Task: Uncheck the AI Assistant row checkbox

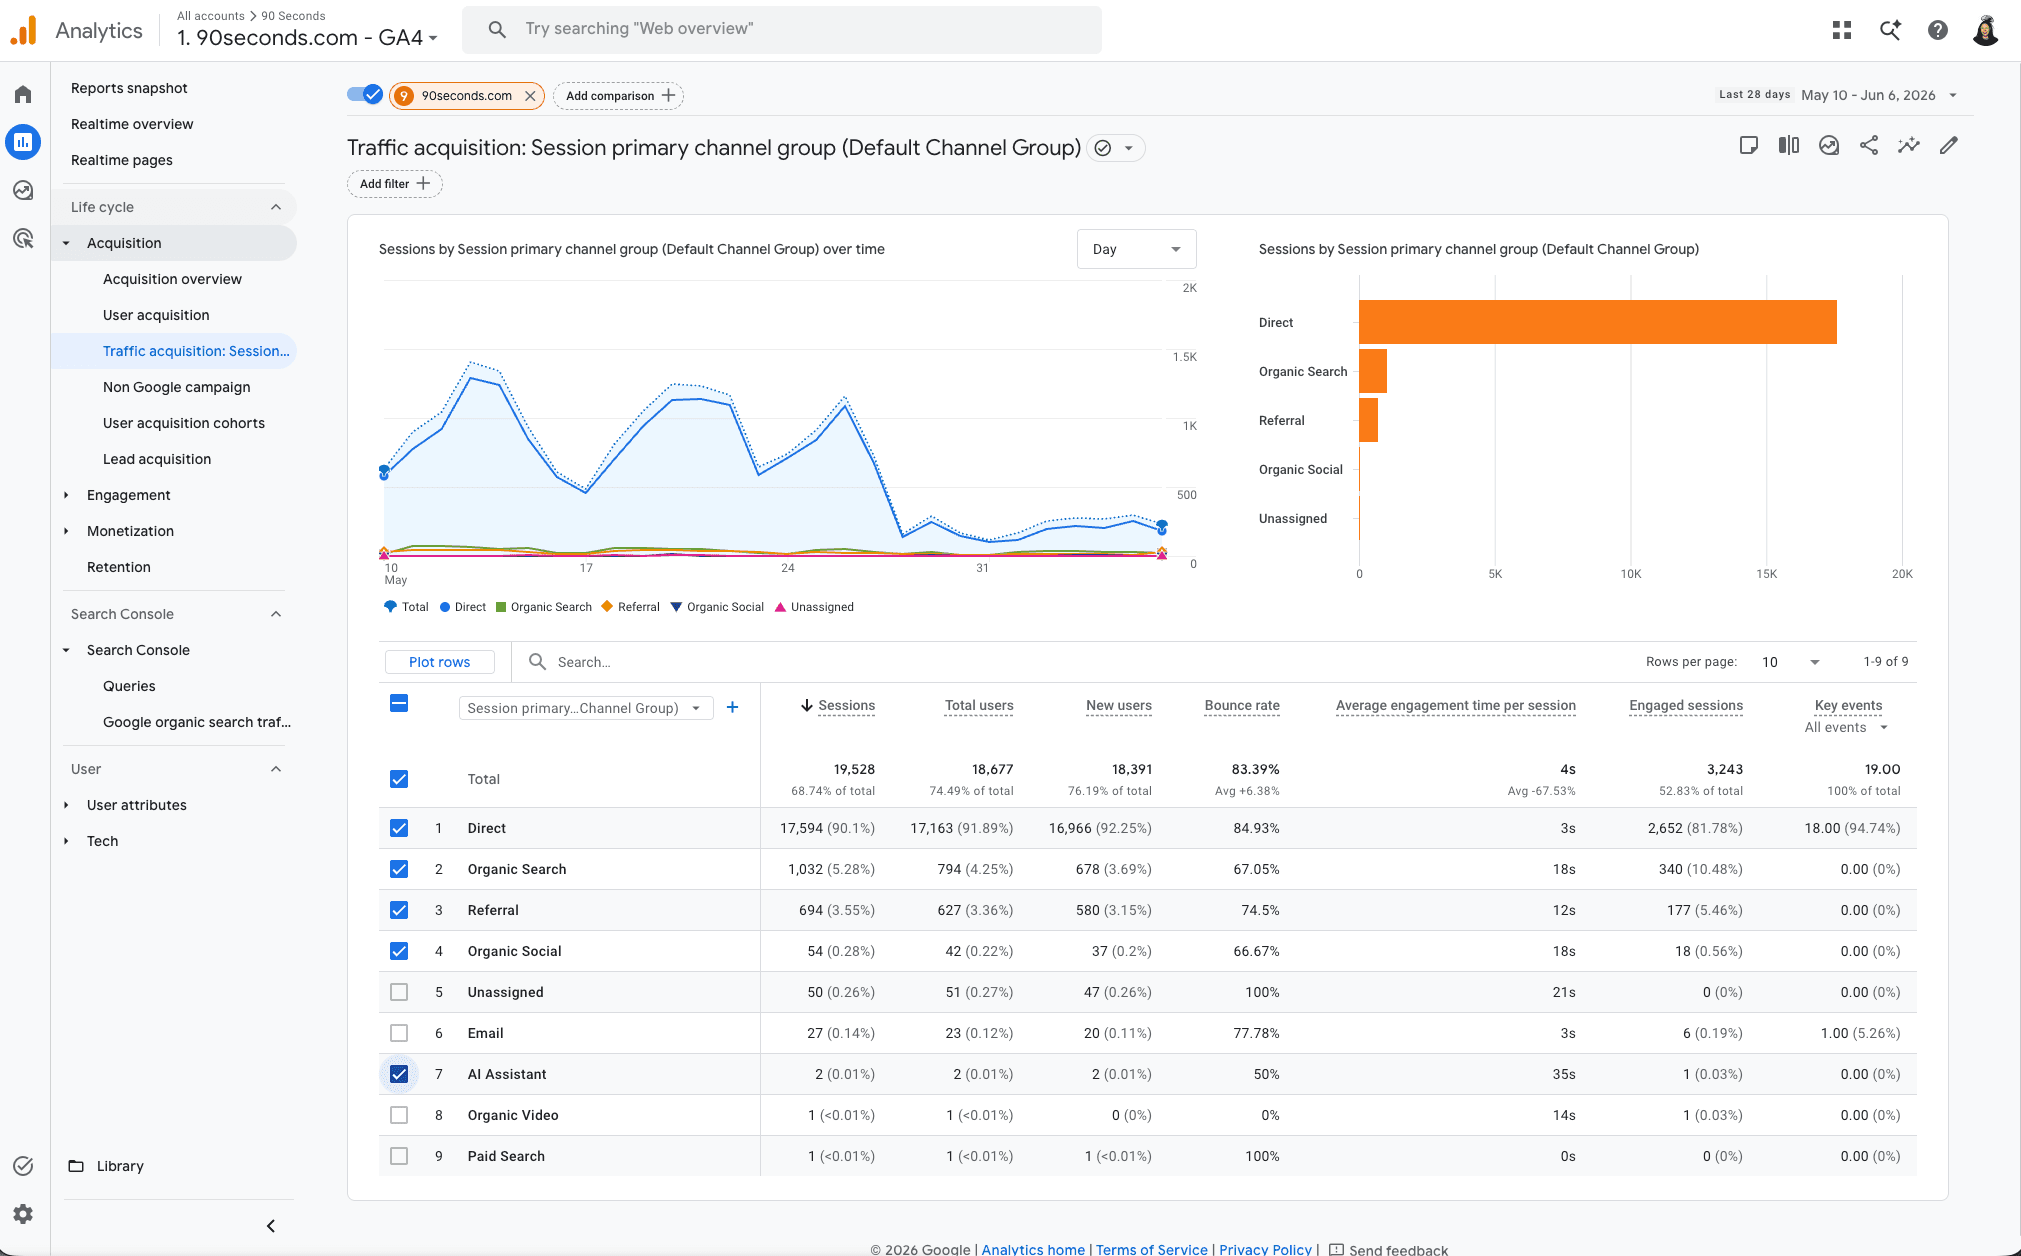Action: click(x=399, y=1074)
